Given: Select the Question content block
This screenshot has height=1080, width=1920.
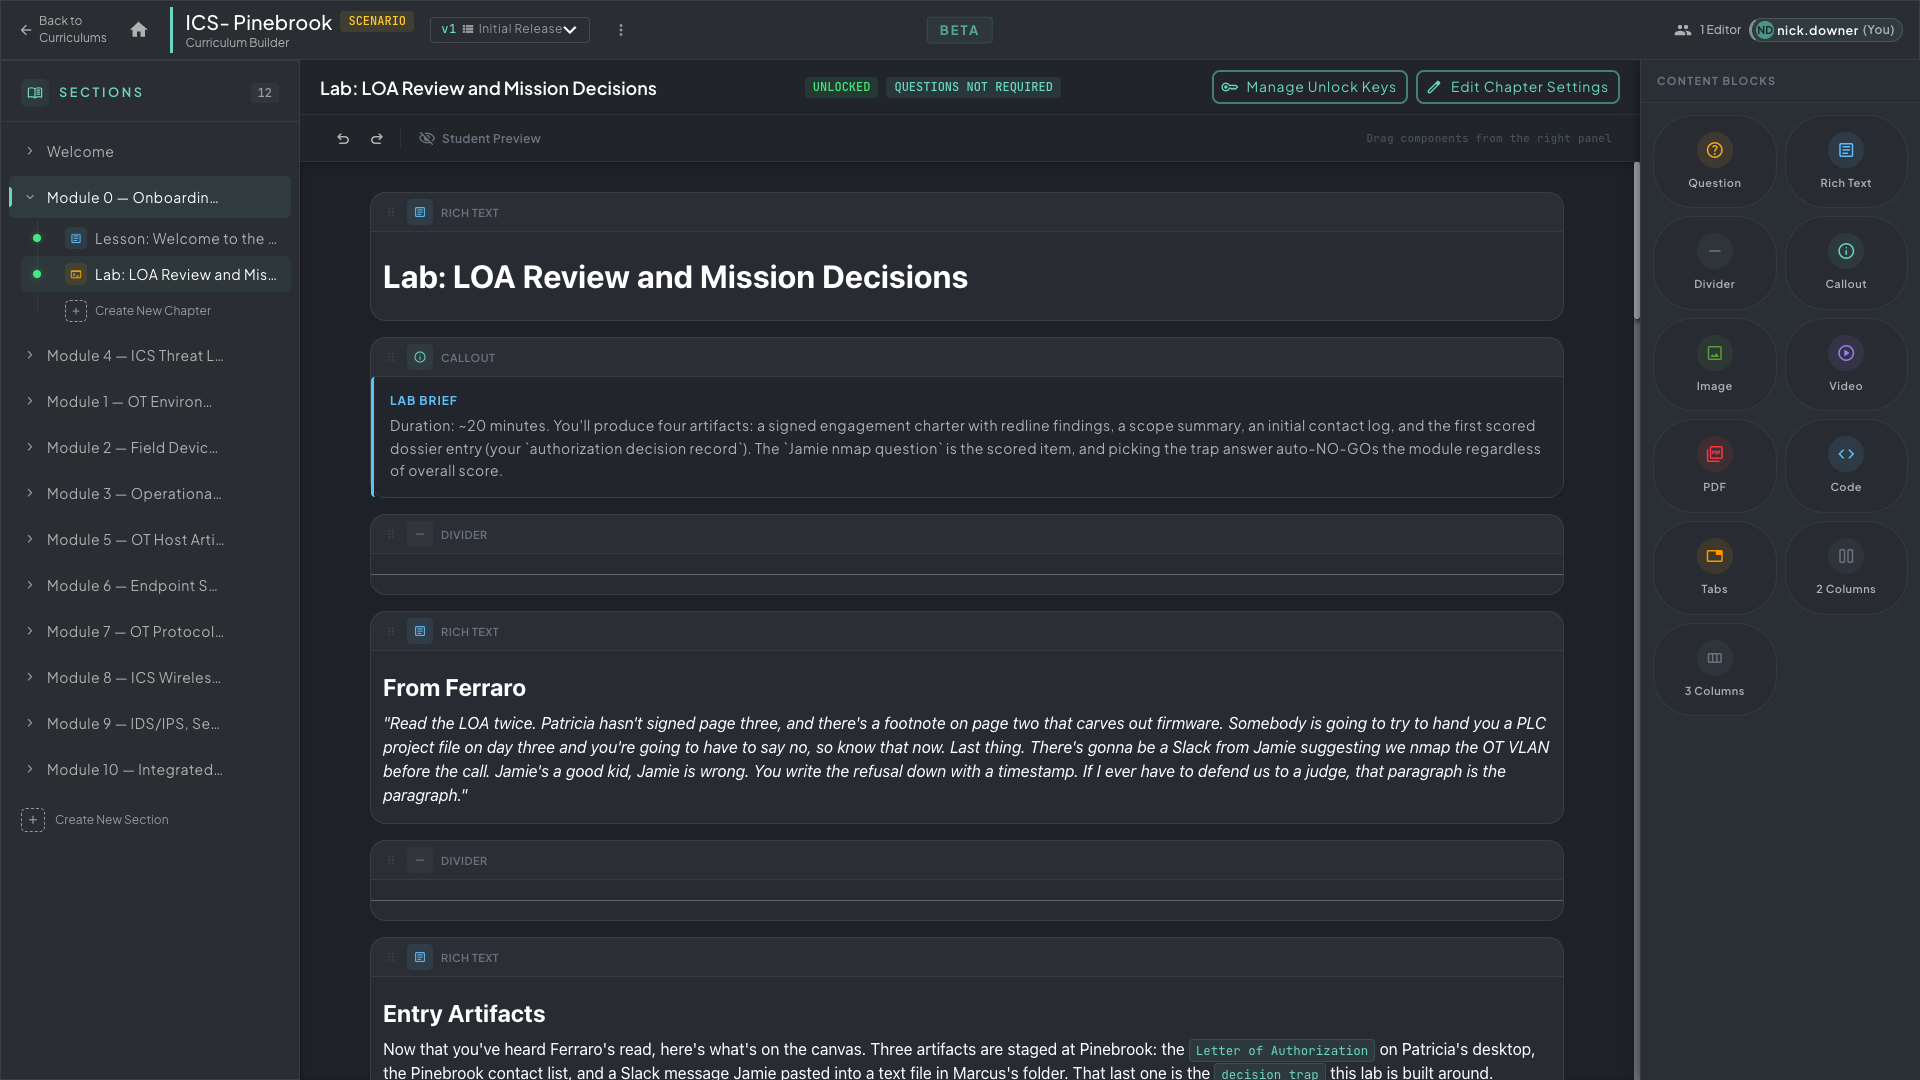Looking at the screenshot, I should pyautogui.click(x=1714, y=162).
